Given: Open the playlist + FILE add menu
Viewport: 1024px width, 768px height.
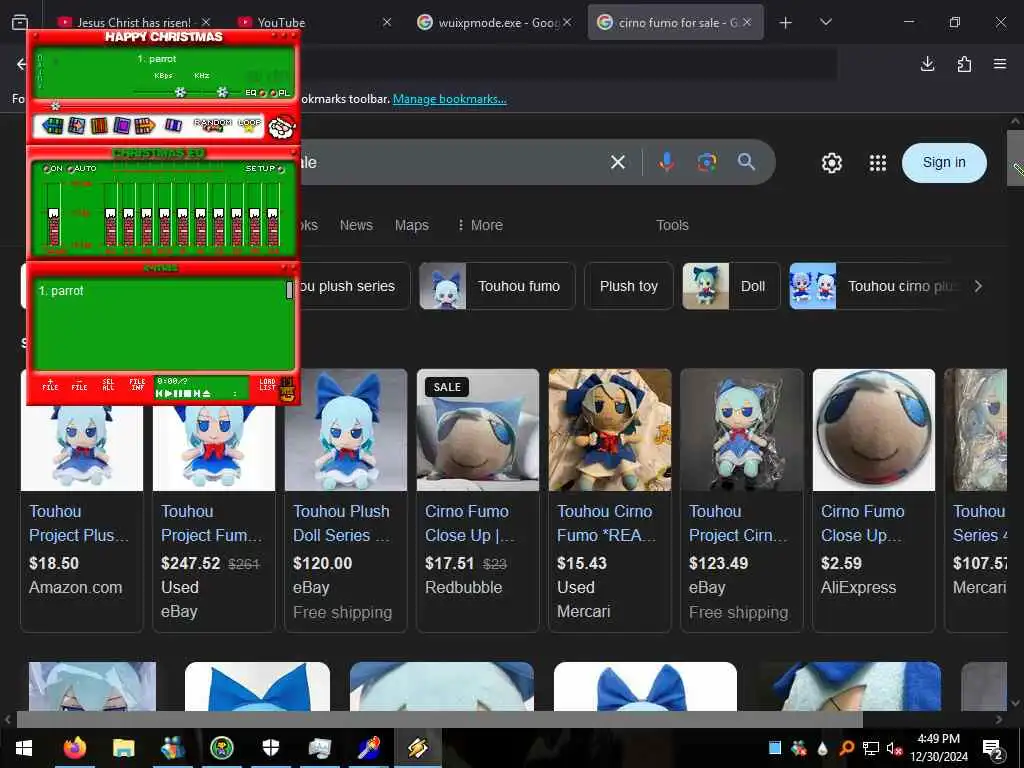Looking at the screenshot, I should 50,385.
